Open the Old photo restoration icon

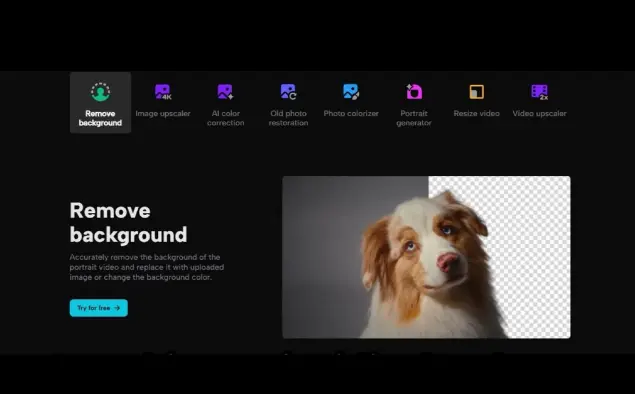pos(288,92)
